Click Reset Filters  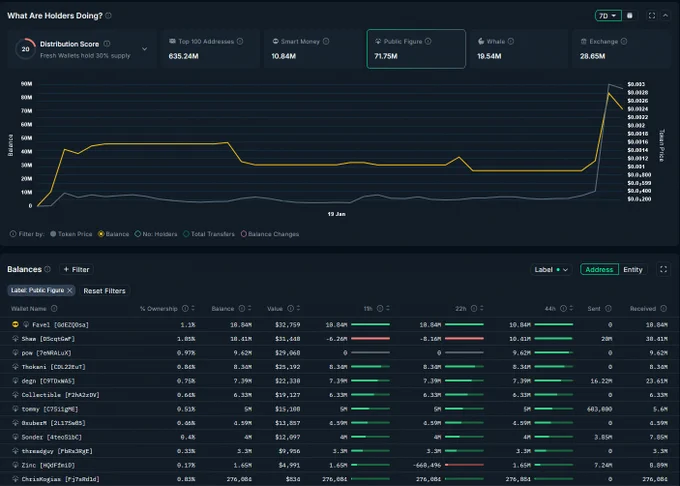click(105, 290)
